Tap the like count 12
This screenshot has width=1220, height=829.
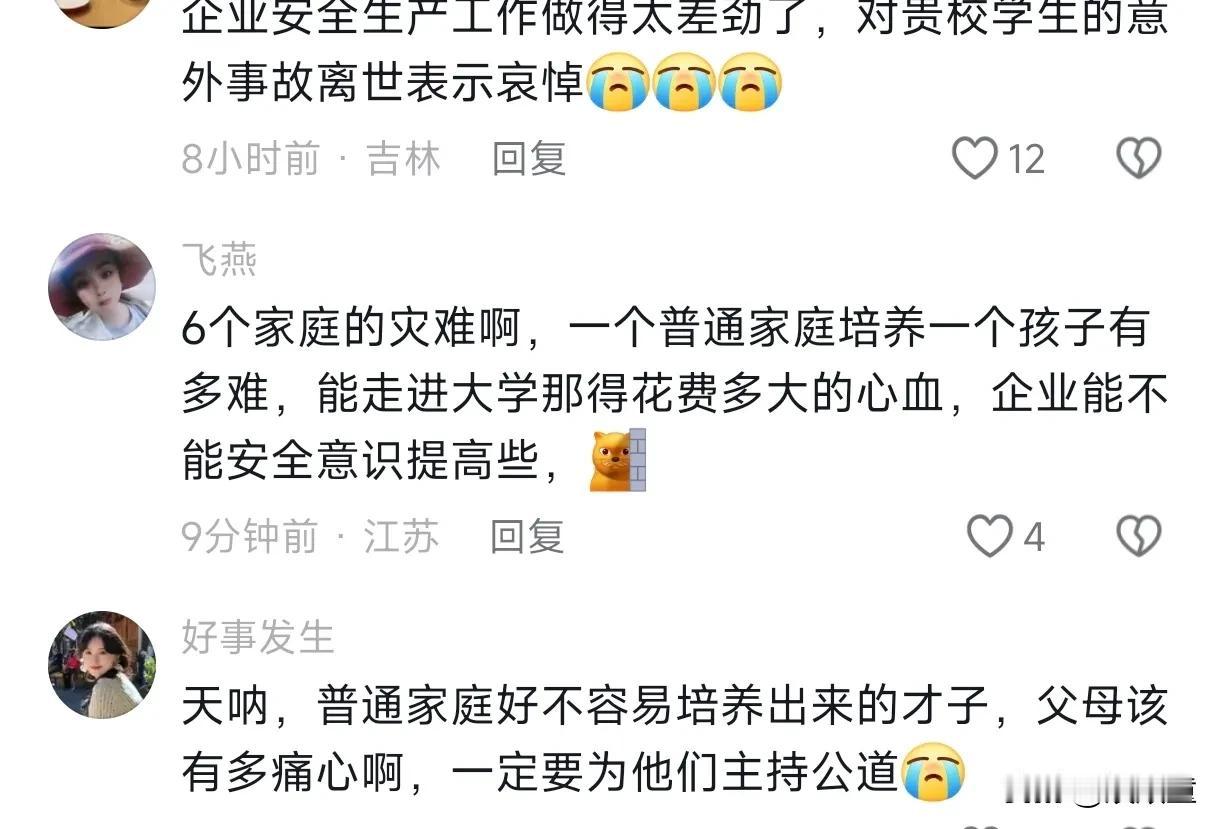(1026, 160)
